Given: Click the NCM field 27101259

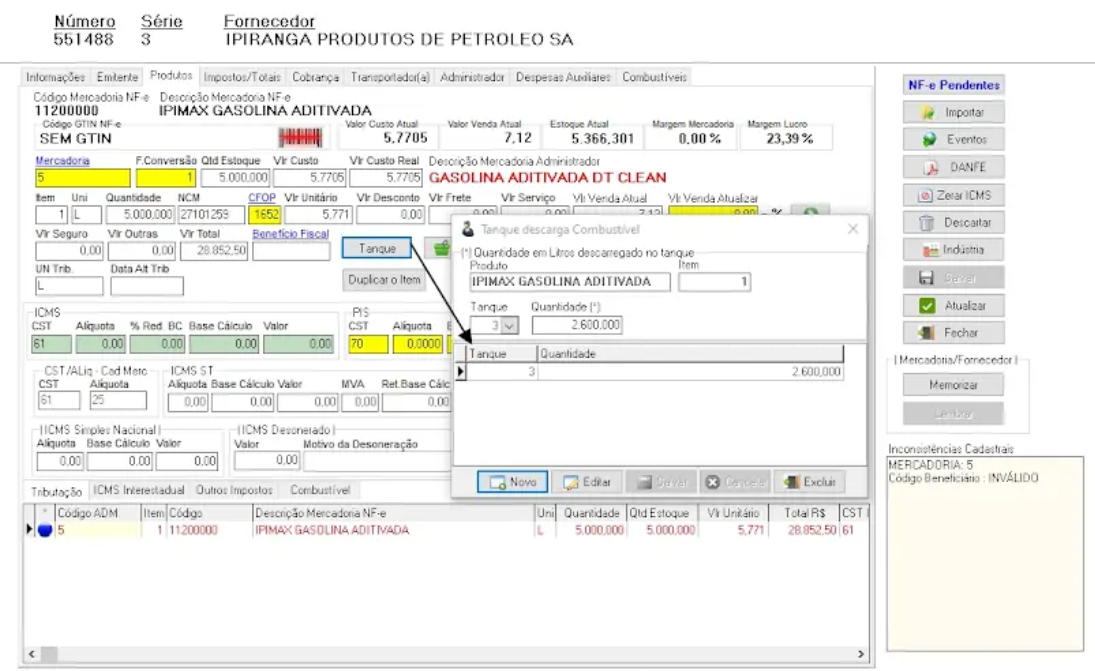Looking at the screenshot, I should 212,214.
